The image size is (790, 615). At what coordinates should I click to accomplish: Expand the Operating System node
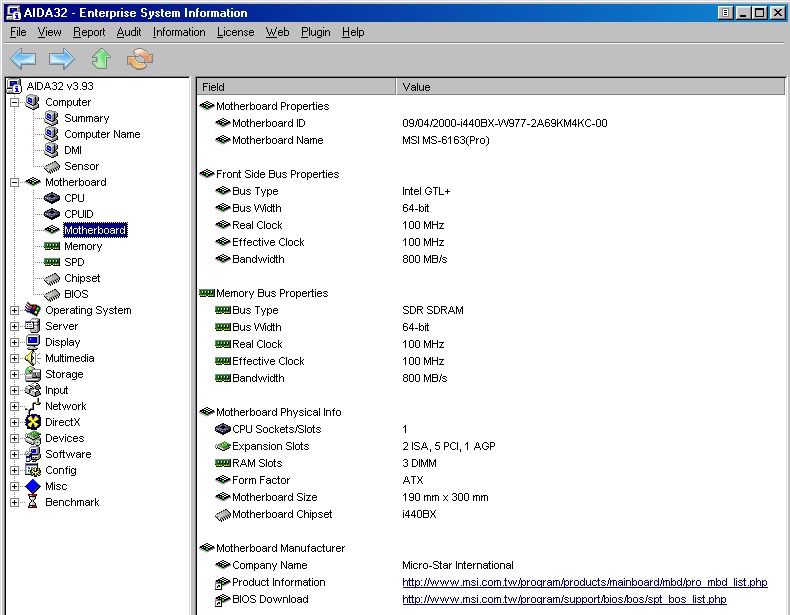(14, 310)
